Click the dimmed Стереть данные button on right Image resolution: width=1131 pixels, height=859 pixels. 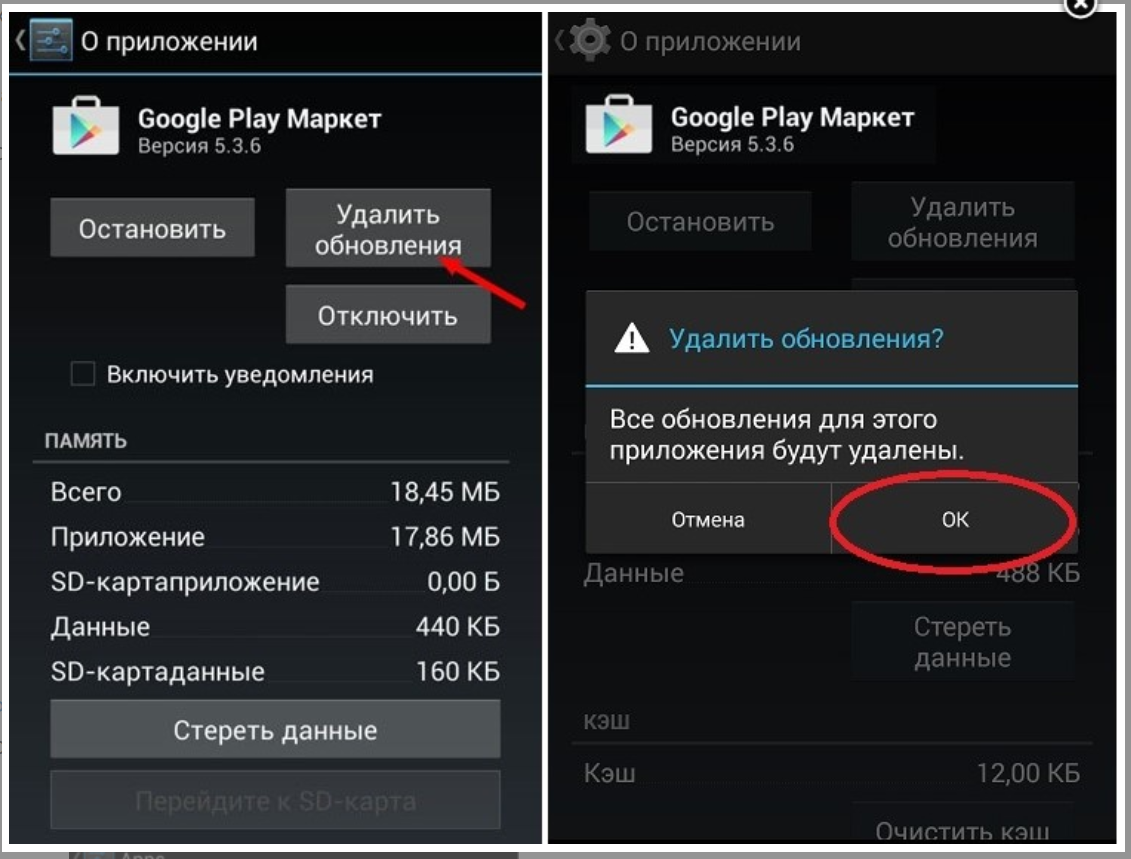pyautogui.click(x=963, y=642)
